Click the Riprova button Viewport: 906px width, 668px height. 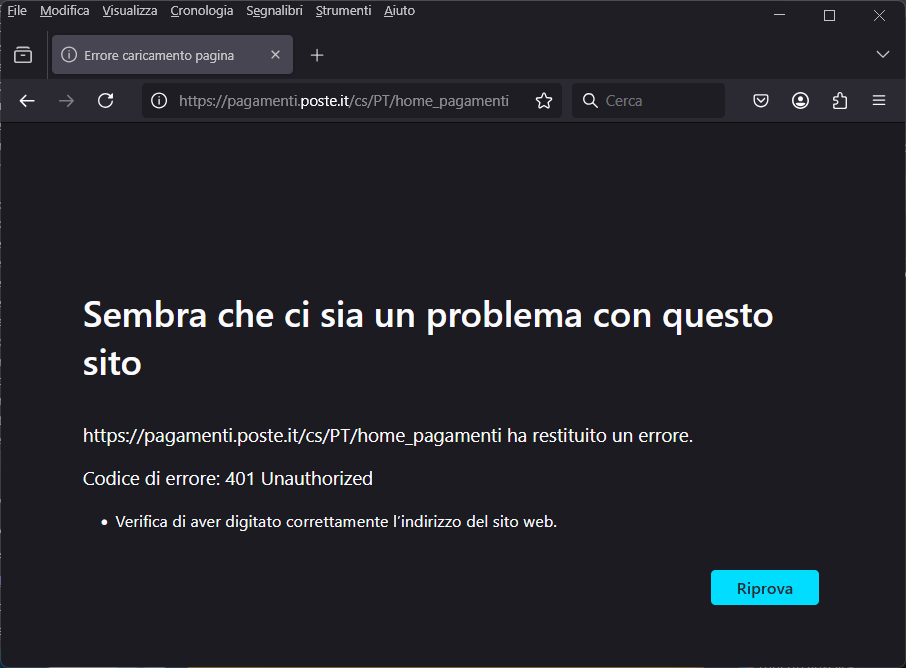click(x=764, y=588)
